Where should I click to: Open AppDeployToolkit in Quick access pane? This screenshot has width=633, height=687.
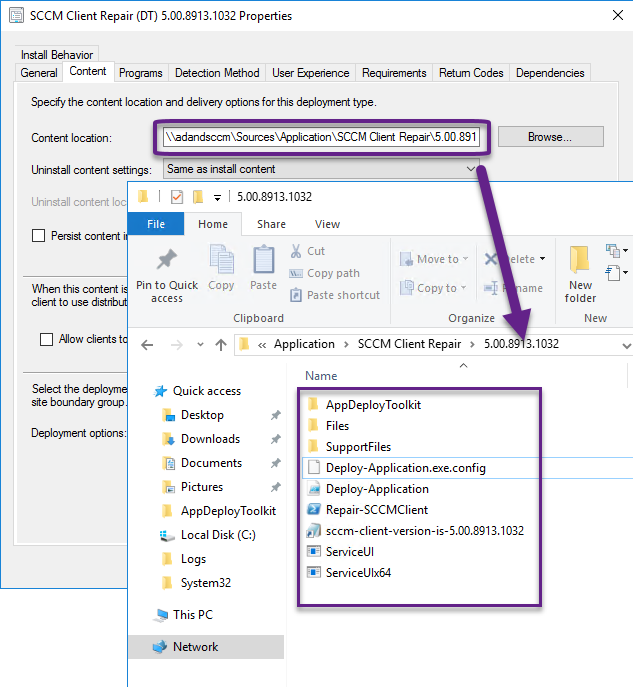(x=219, y=511)
